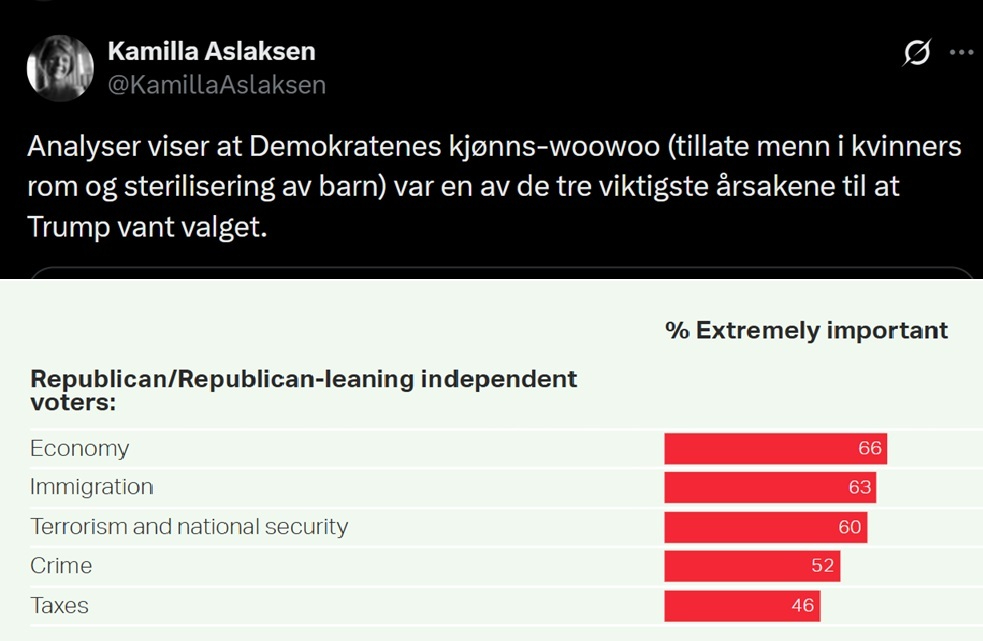
Task: Click the 'Trump vant valget' line
Action: 148,226
